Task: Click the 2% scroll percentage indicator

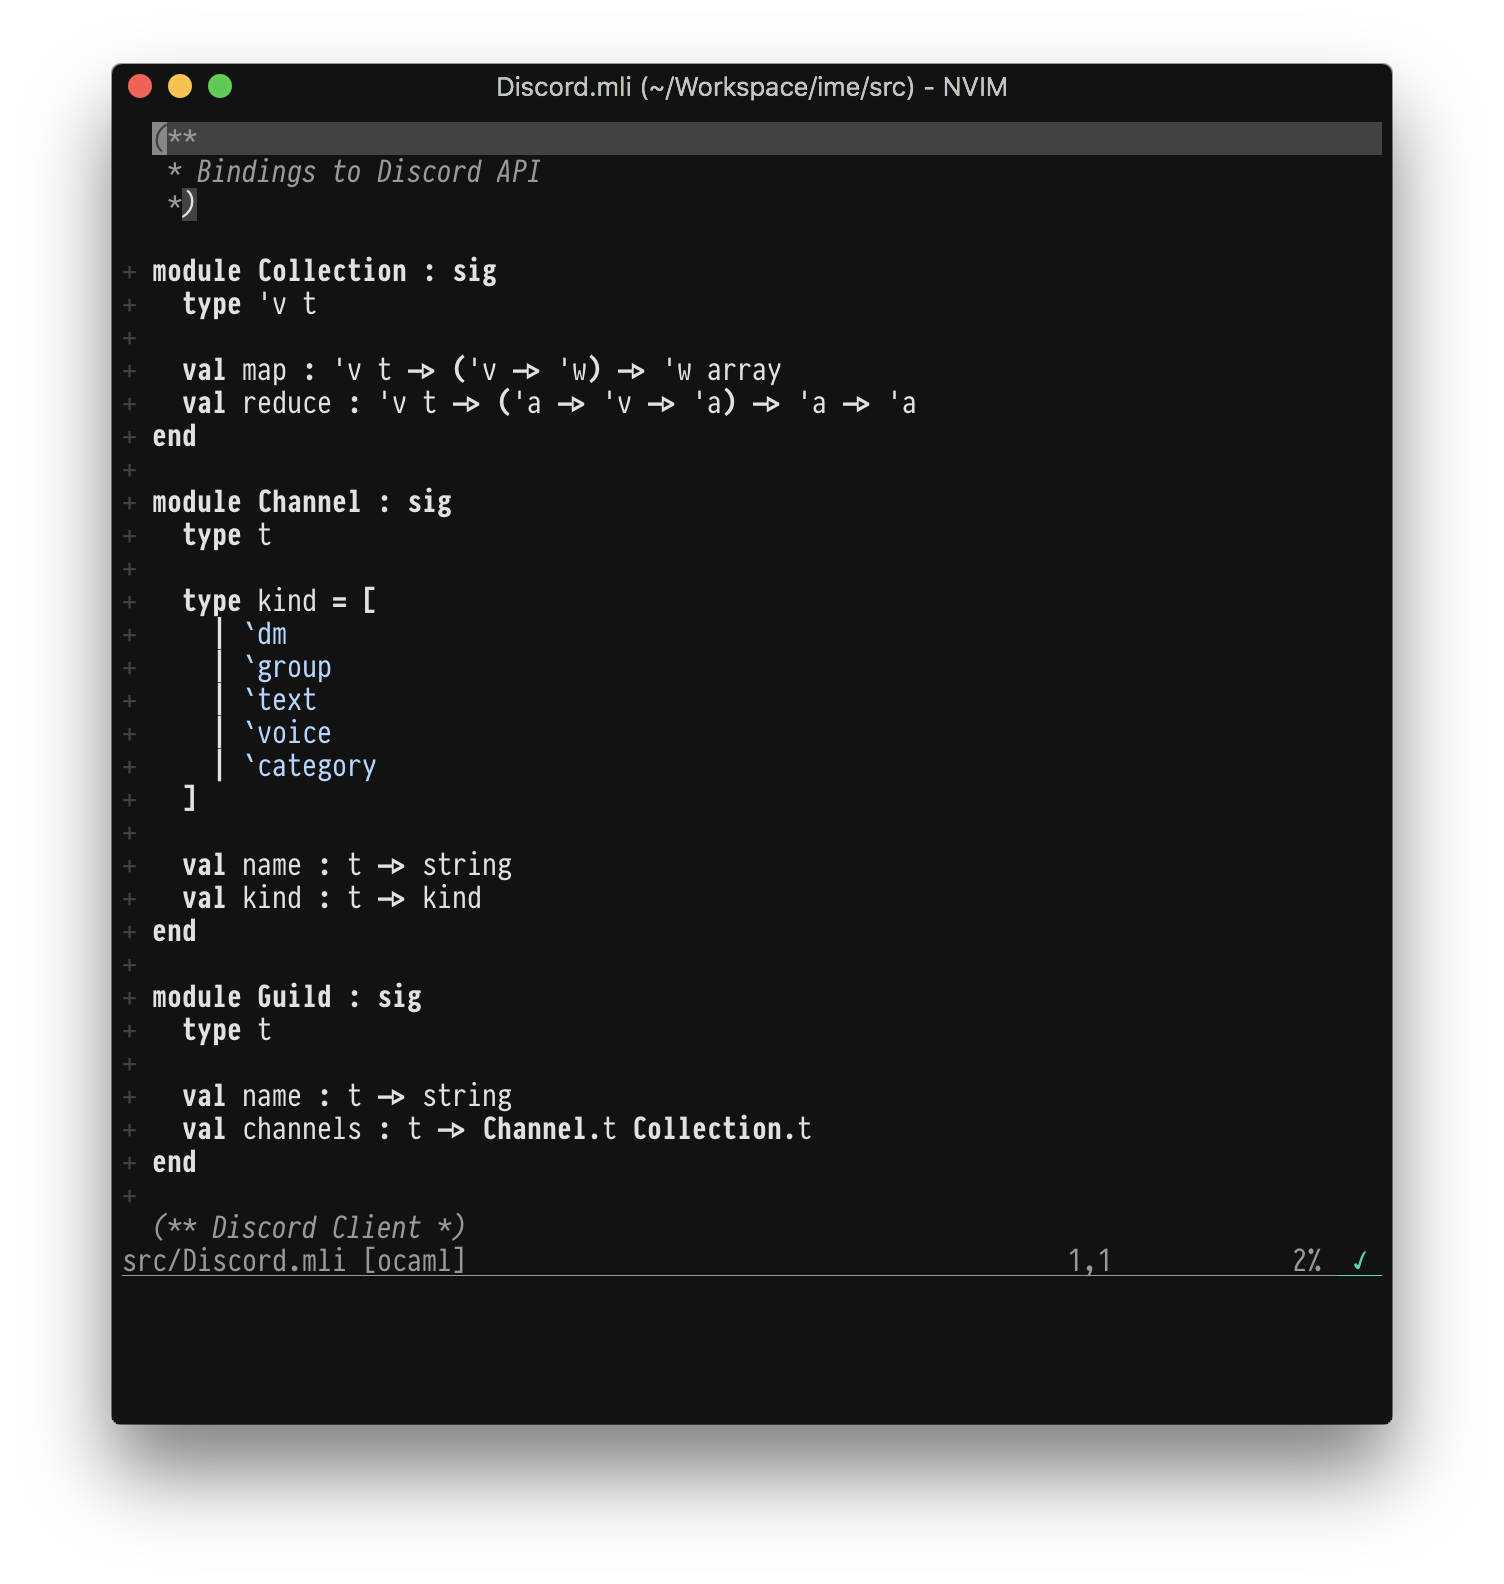Action: (x=1307, y=1262)
